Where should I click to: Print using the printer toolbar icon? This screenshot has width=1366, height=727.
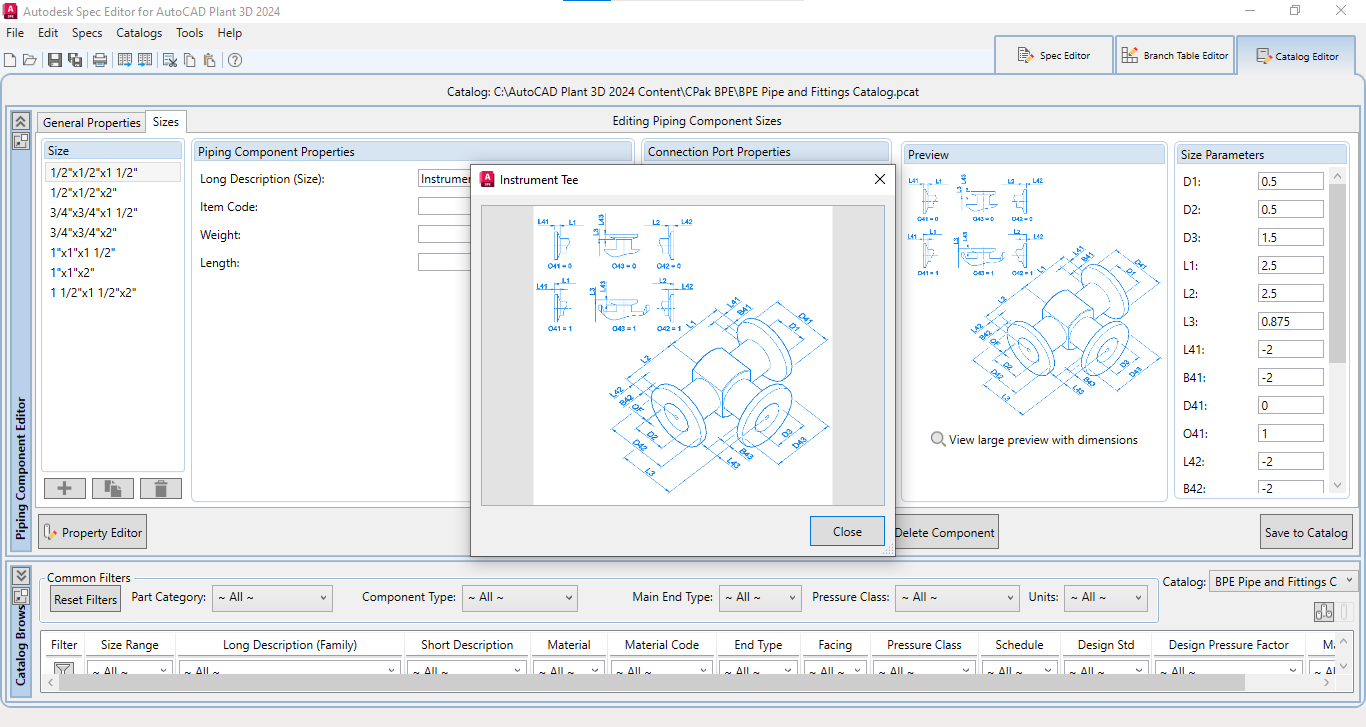pos(100,60)
